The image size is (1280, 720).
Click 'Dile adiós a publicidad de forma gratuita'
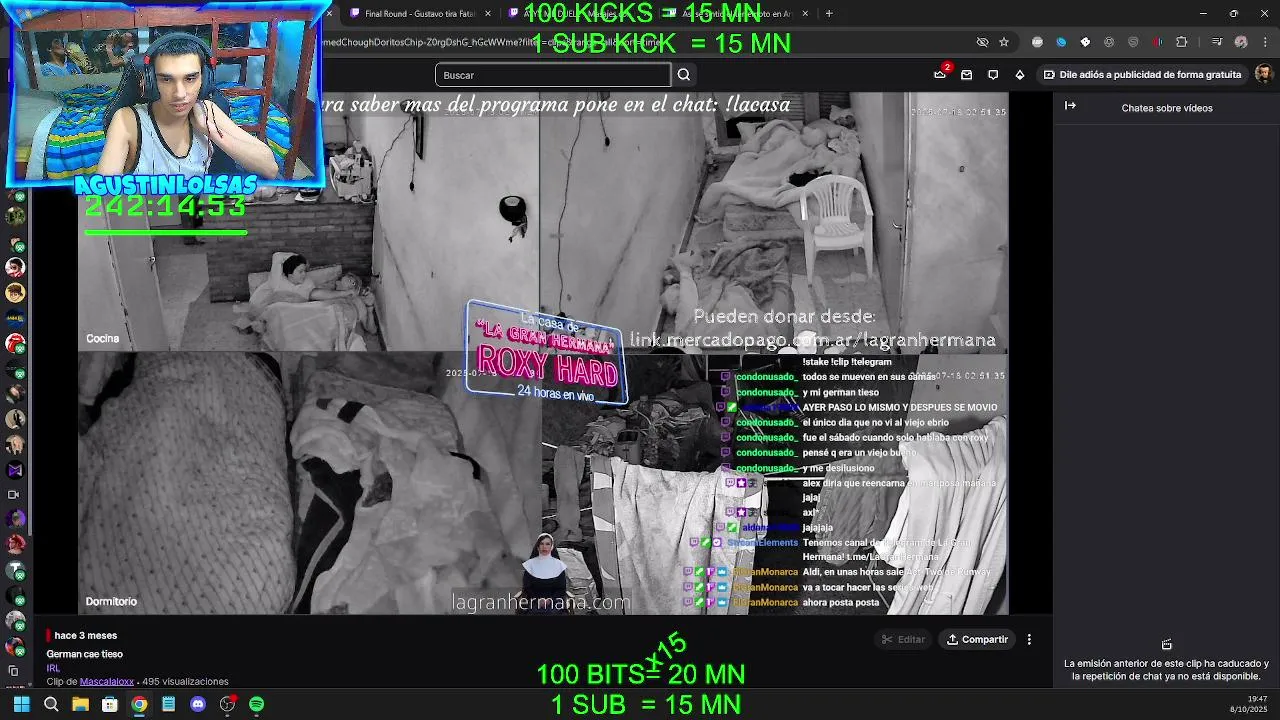point(1142,75)
